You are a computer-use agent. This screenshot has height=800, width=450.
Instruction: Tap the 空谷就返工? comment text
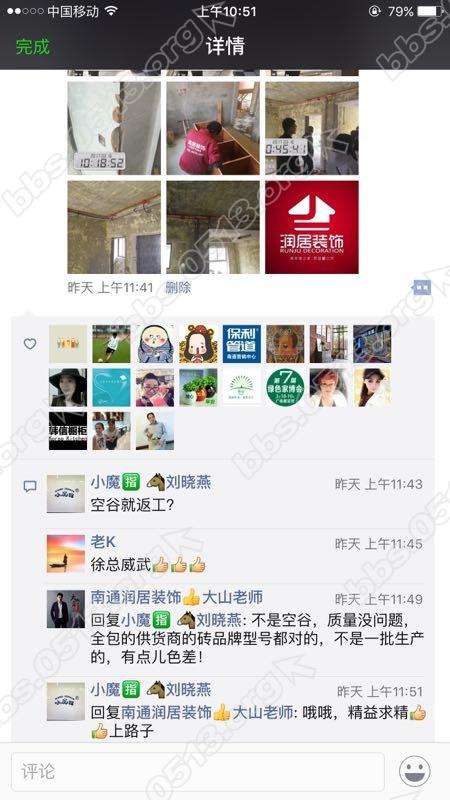point(133,506)
